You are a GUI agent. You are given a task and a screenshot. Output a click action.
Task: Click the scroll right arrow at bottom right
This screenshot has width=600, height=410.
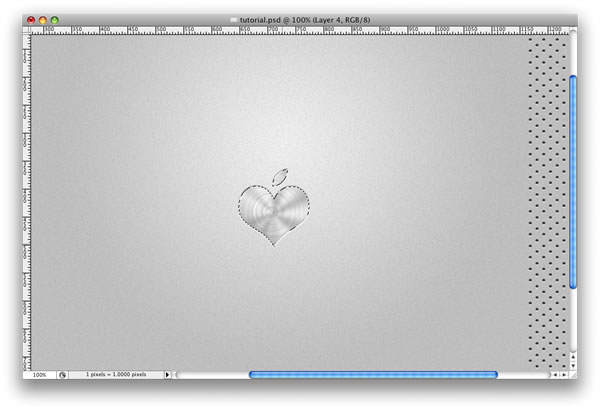tap(564, 375)
